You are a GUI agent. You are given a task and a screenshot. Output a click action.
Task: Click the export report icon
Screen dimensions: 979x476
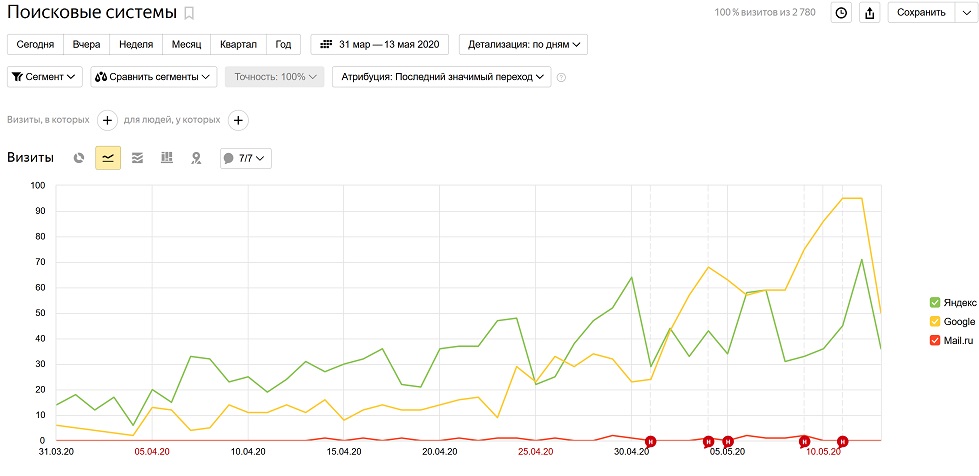869,13
